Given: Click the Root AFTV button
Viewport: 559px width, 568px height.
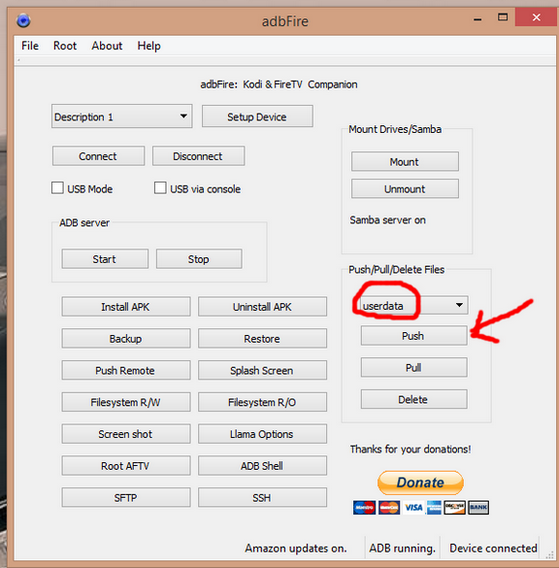Looking at the screenshot, I should click(x=126, y=465).
